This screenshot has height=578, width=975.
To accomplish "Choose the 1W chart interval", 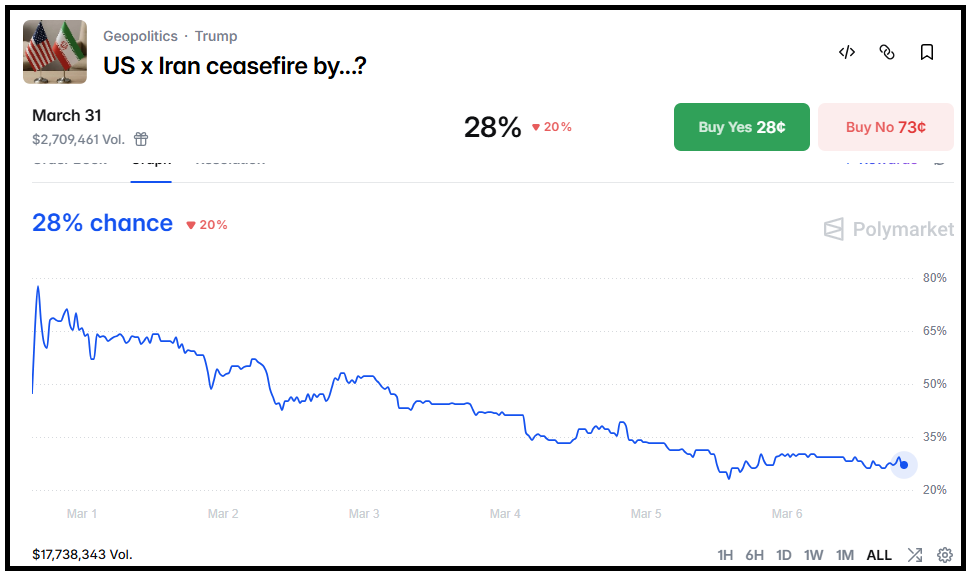I will click(x=814, y=555).
